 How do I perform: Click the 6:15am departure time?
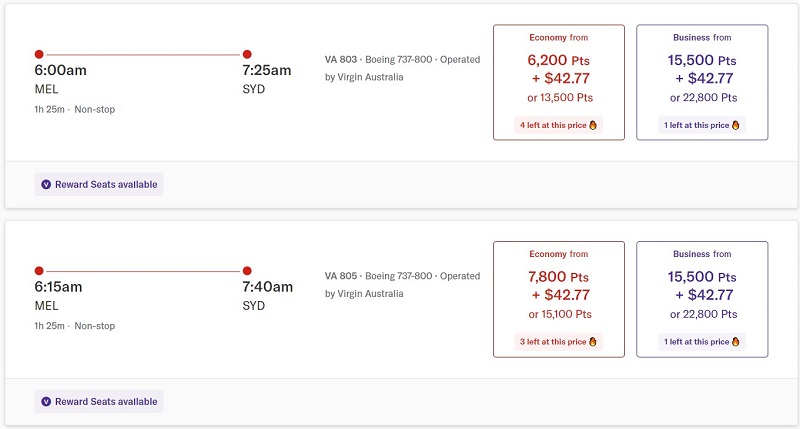[58, 287]
